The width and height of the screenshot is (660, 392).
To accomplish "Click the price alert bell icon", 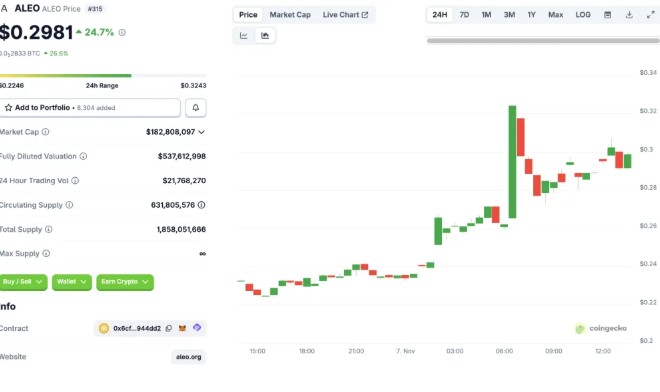I will pos(196,108).
